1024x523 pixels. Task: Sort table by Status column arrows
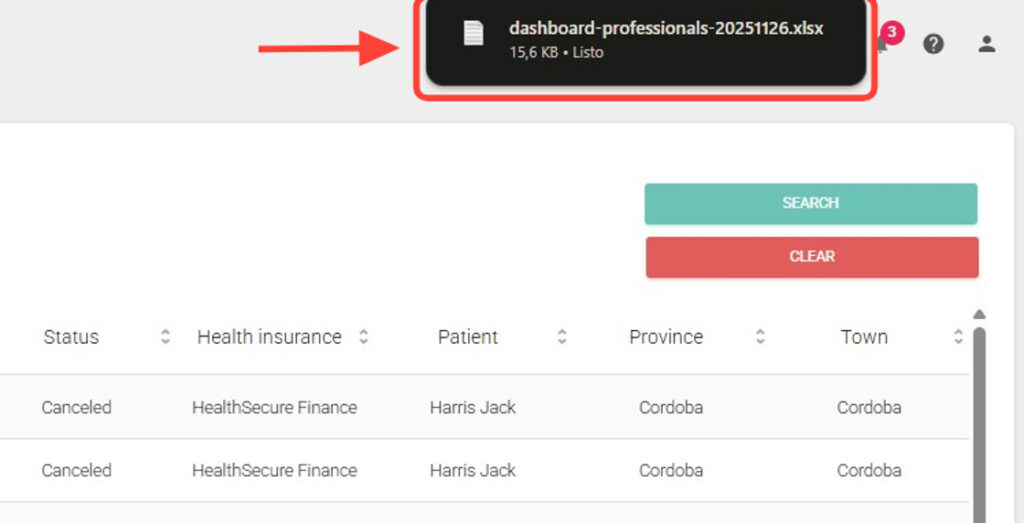click(166, 337)
